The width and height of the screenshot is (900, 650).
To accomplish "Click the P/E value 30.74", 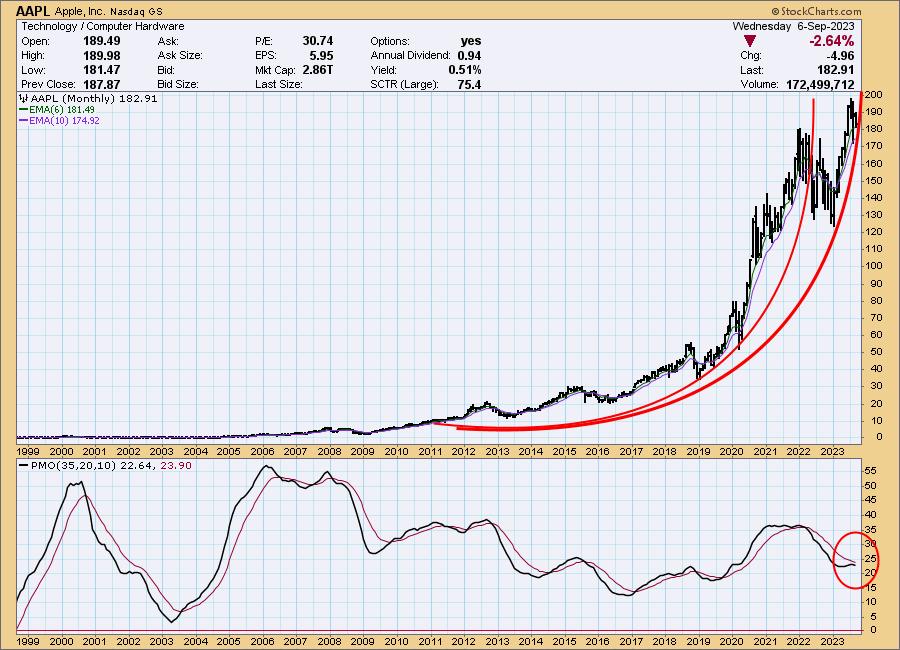I will 317,41.
